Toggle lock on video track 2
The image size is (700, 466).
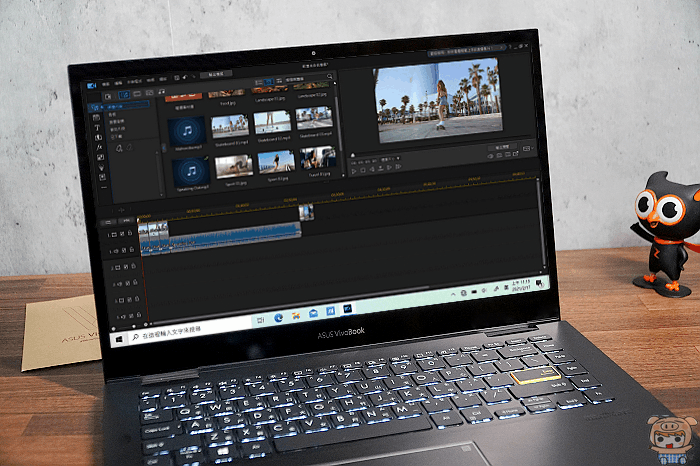pos(133,266)
